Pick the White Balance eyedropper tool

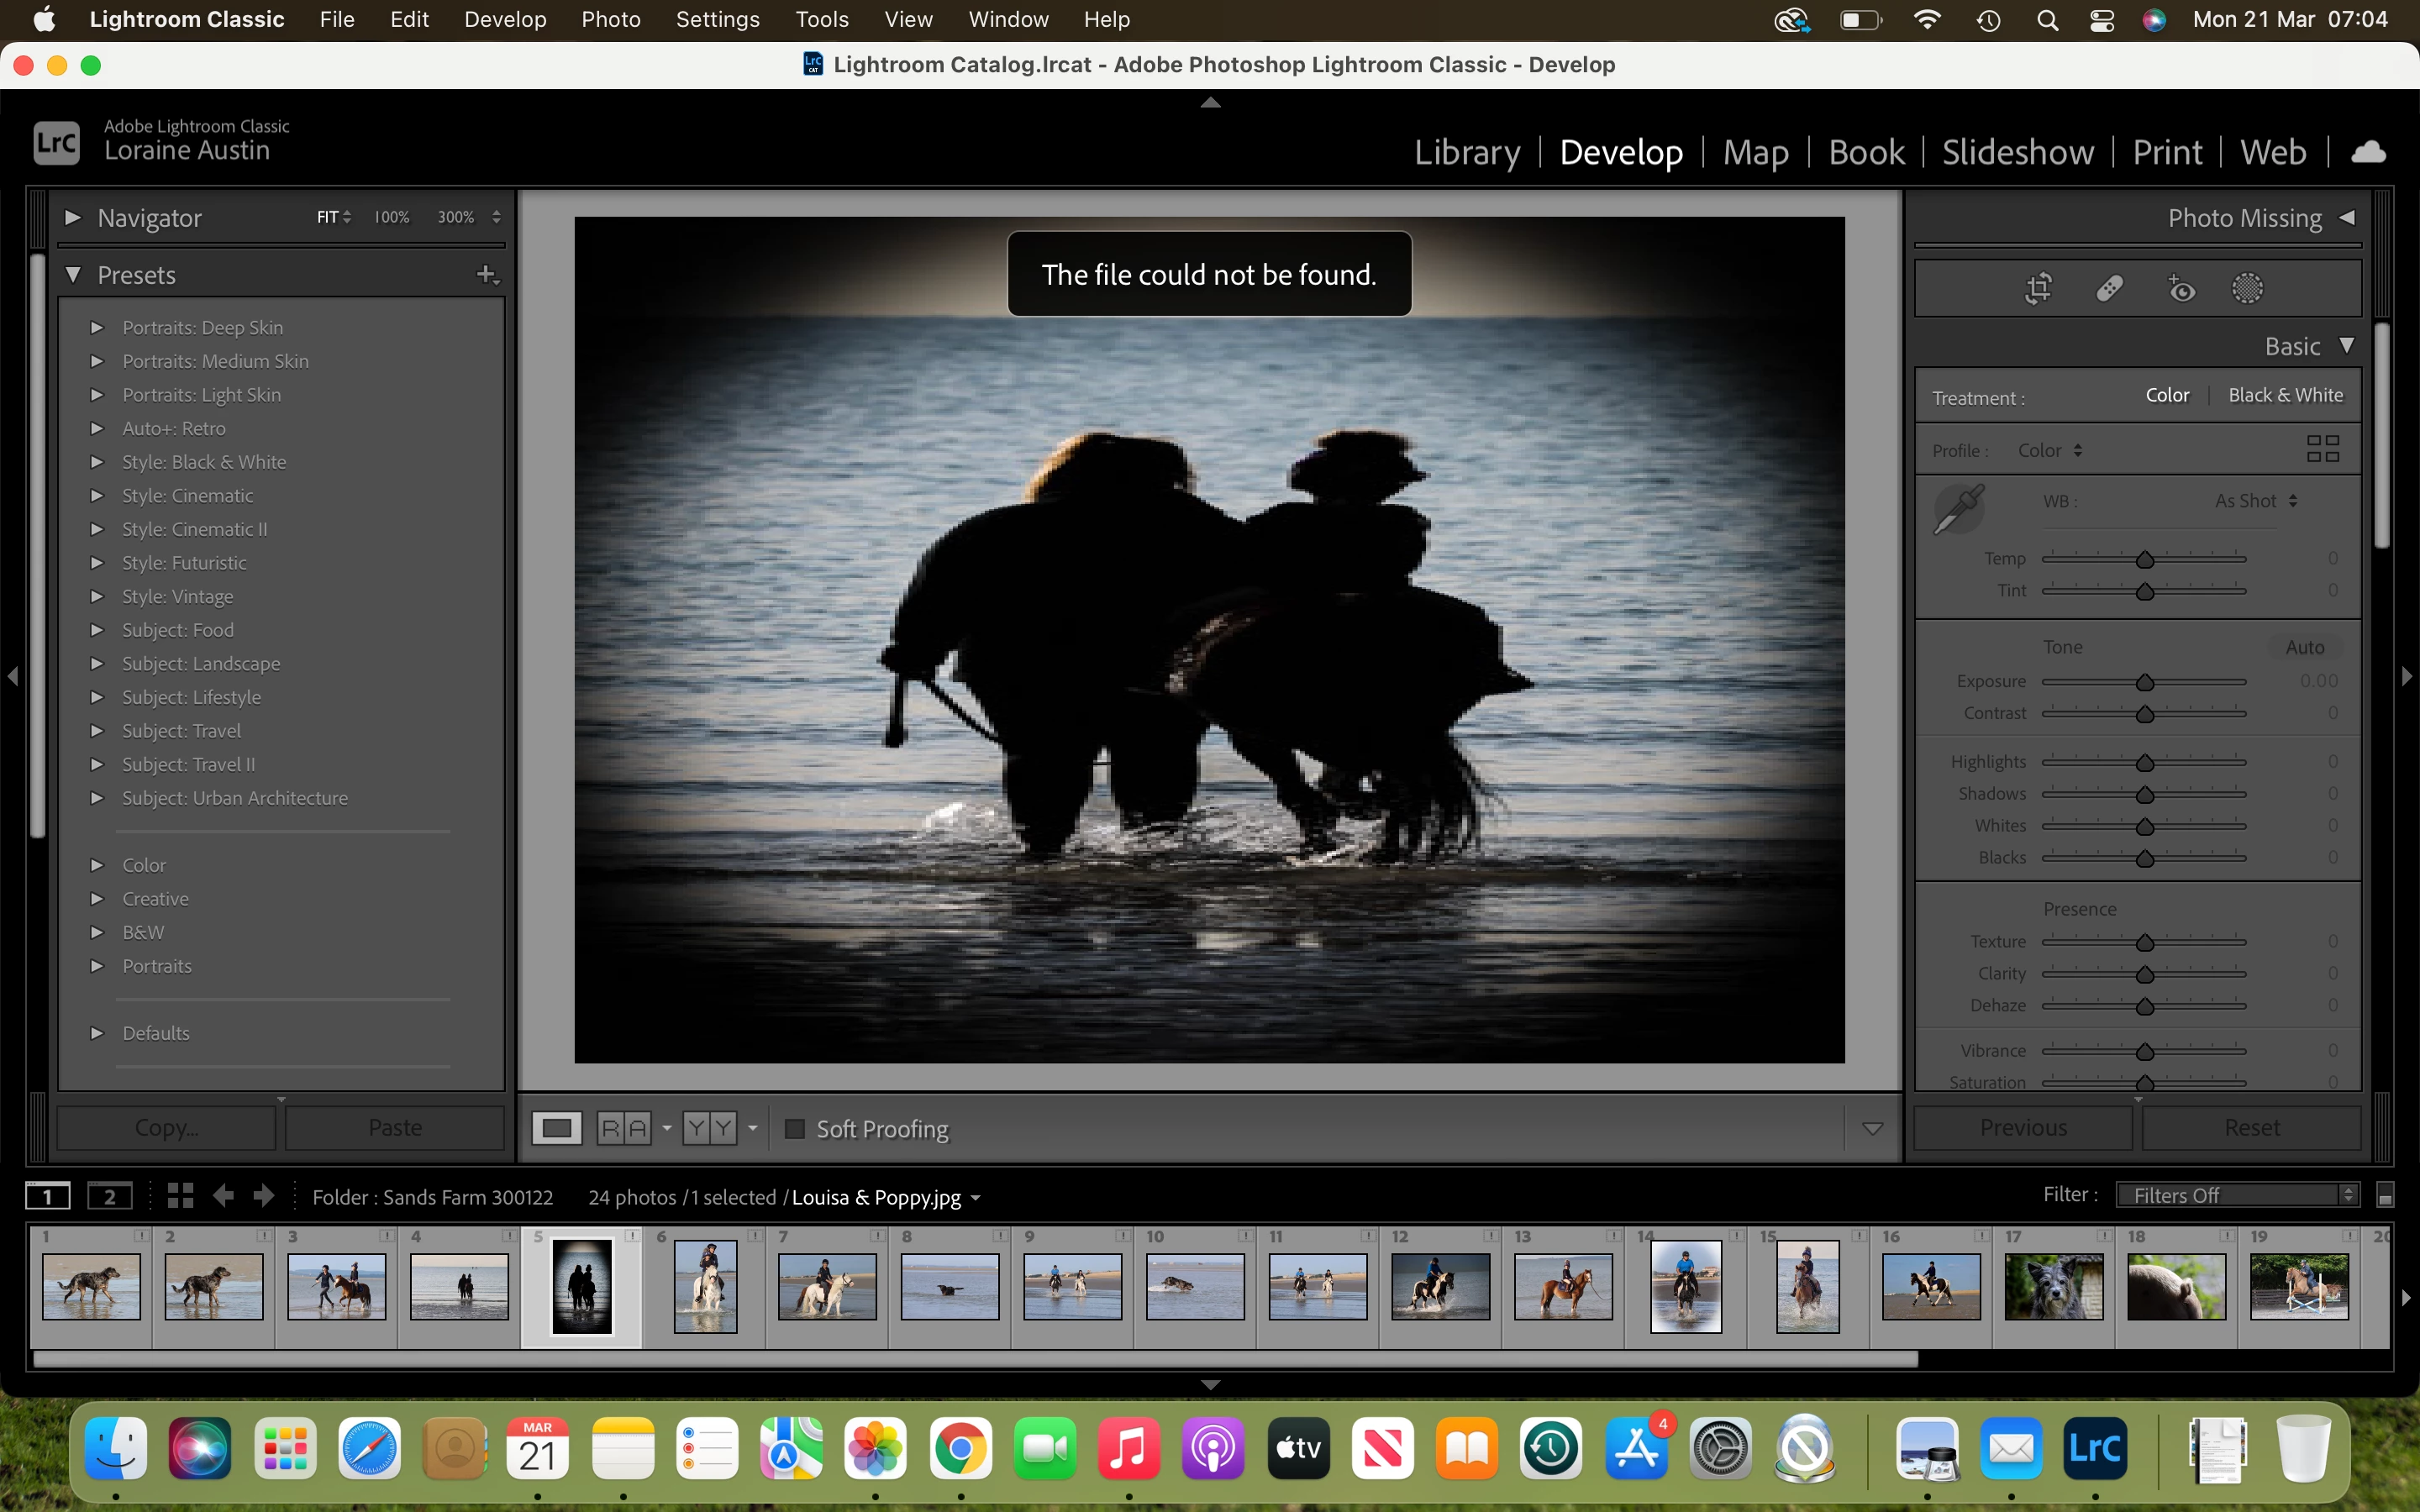pyautogui.click(x=1958, y=508)
